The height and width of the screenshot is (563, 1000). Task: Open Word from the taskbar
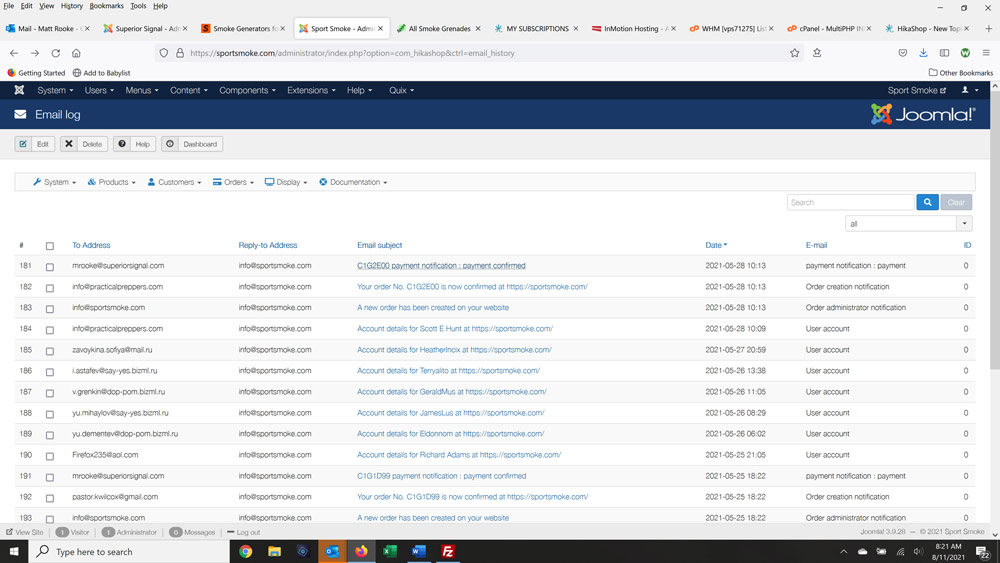coord(419,552)
